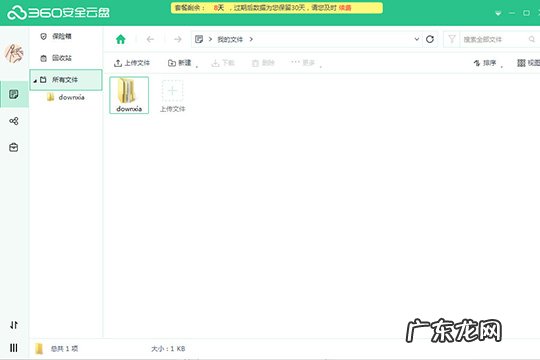The image size is (540, 360).
Task: Open the address bar history dropdown
Action: coord(417,39)
